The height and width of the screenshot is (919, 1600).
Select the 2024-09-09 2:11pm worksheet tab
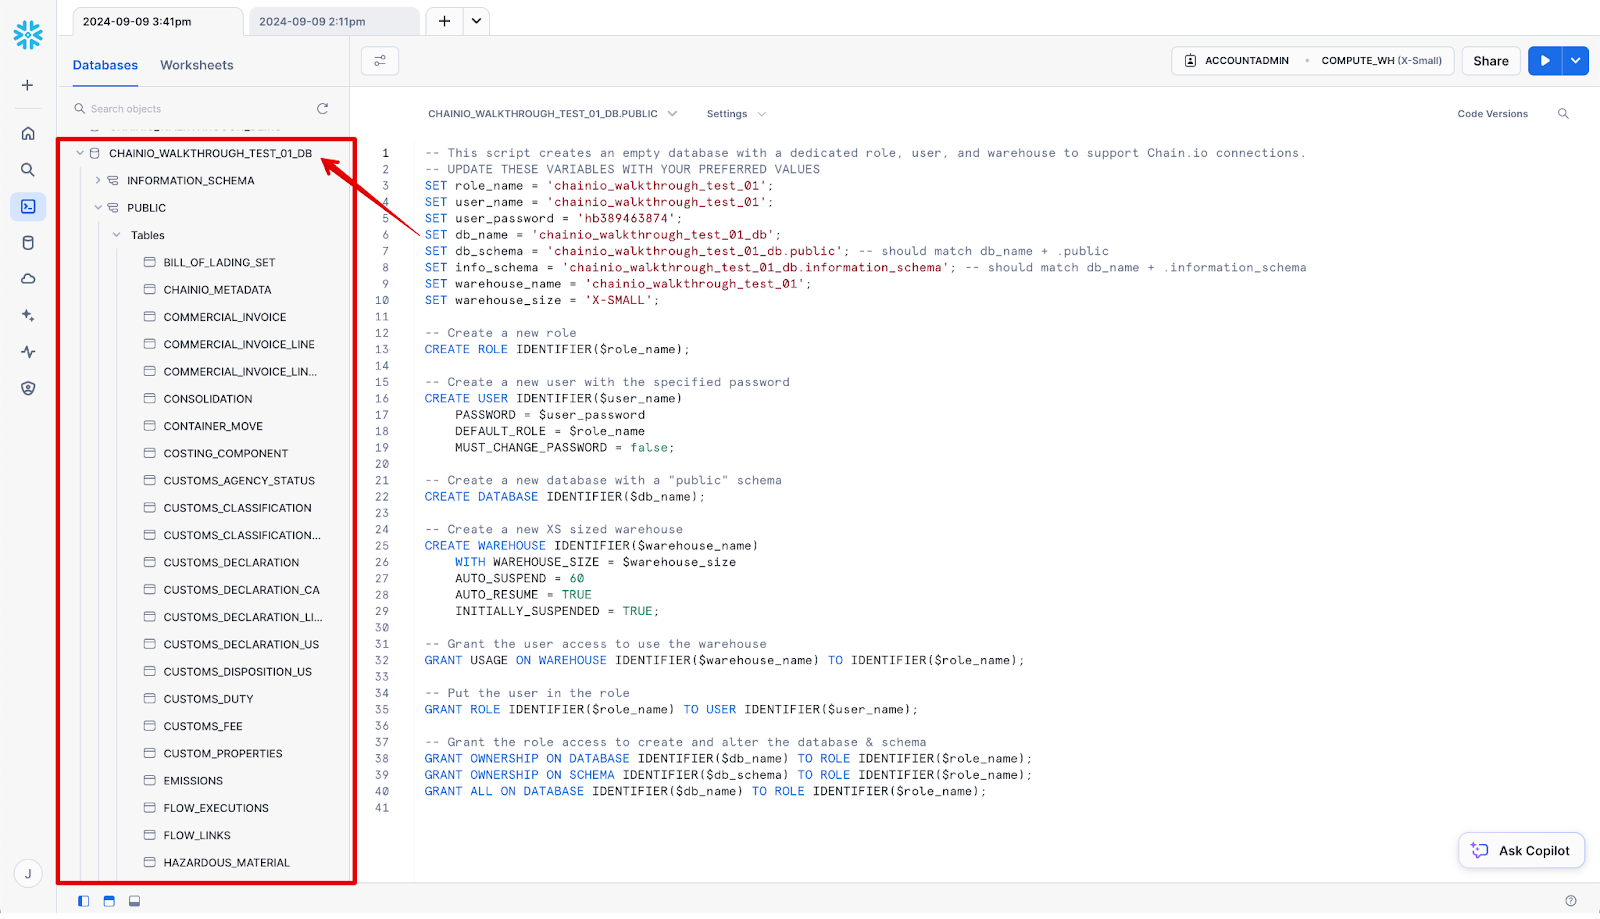[x=334, y=21]
